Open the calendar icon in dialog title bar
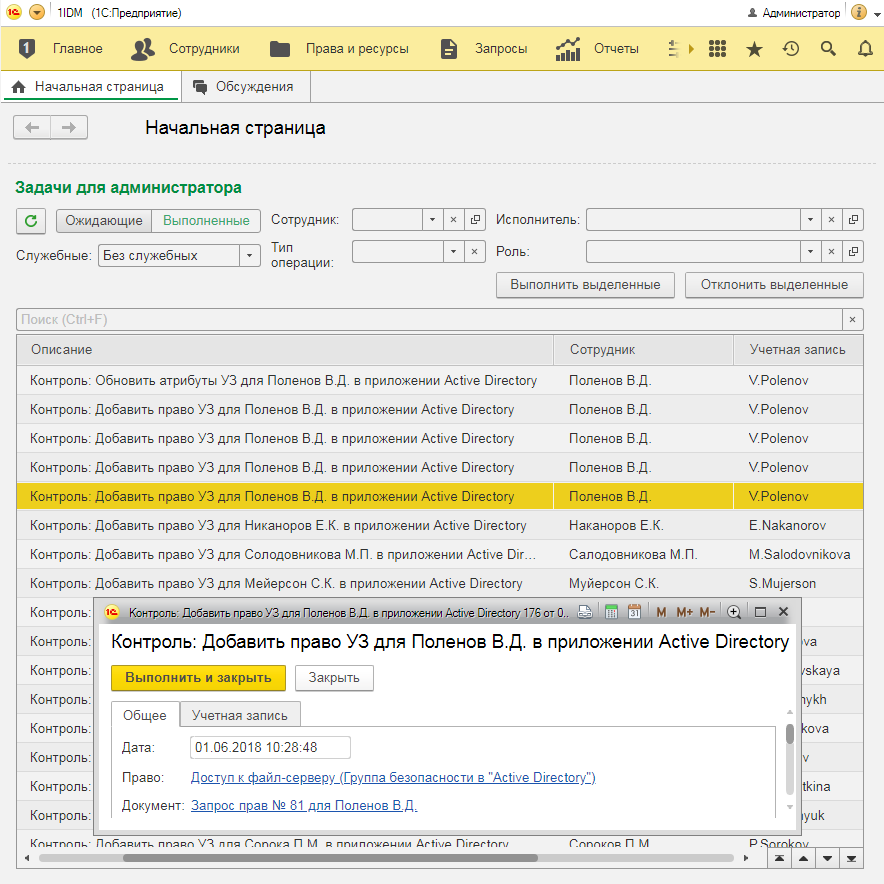This screenshot has width=884, height=884. (x=634, y=612)
